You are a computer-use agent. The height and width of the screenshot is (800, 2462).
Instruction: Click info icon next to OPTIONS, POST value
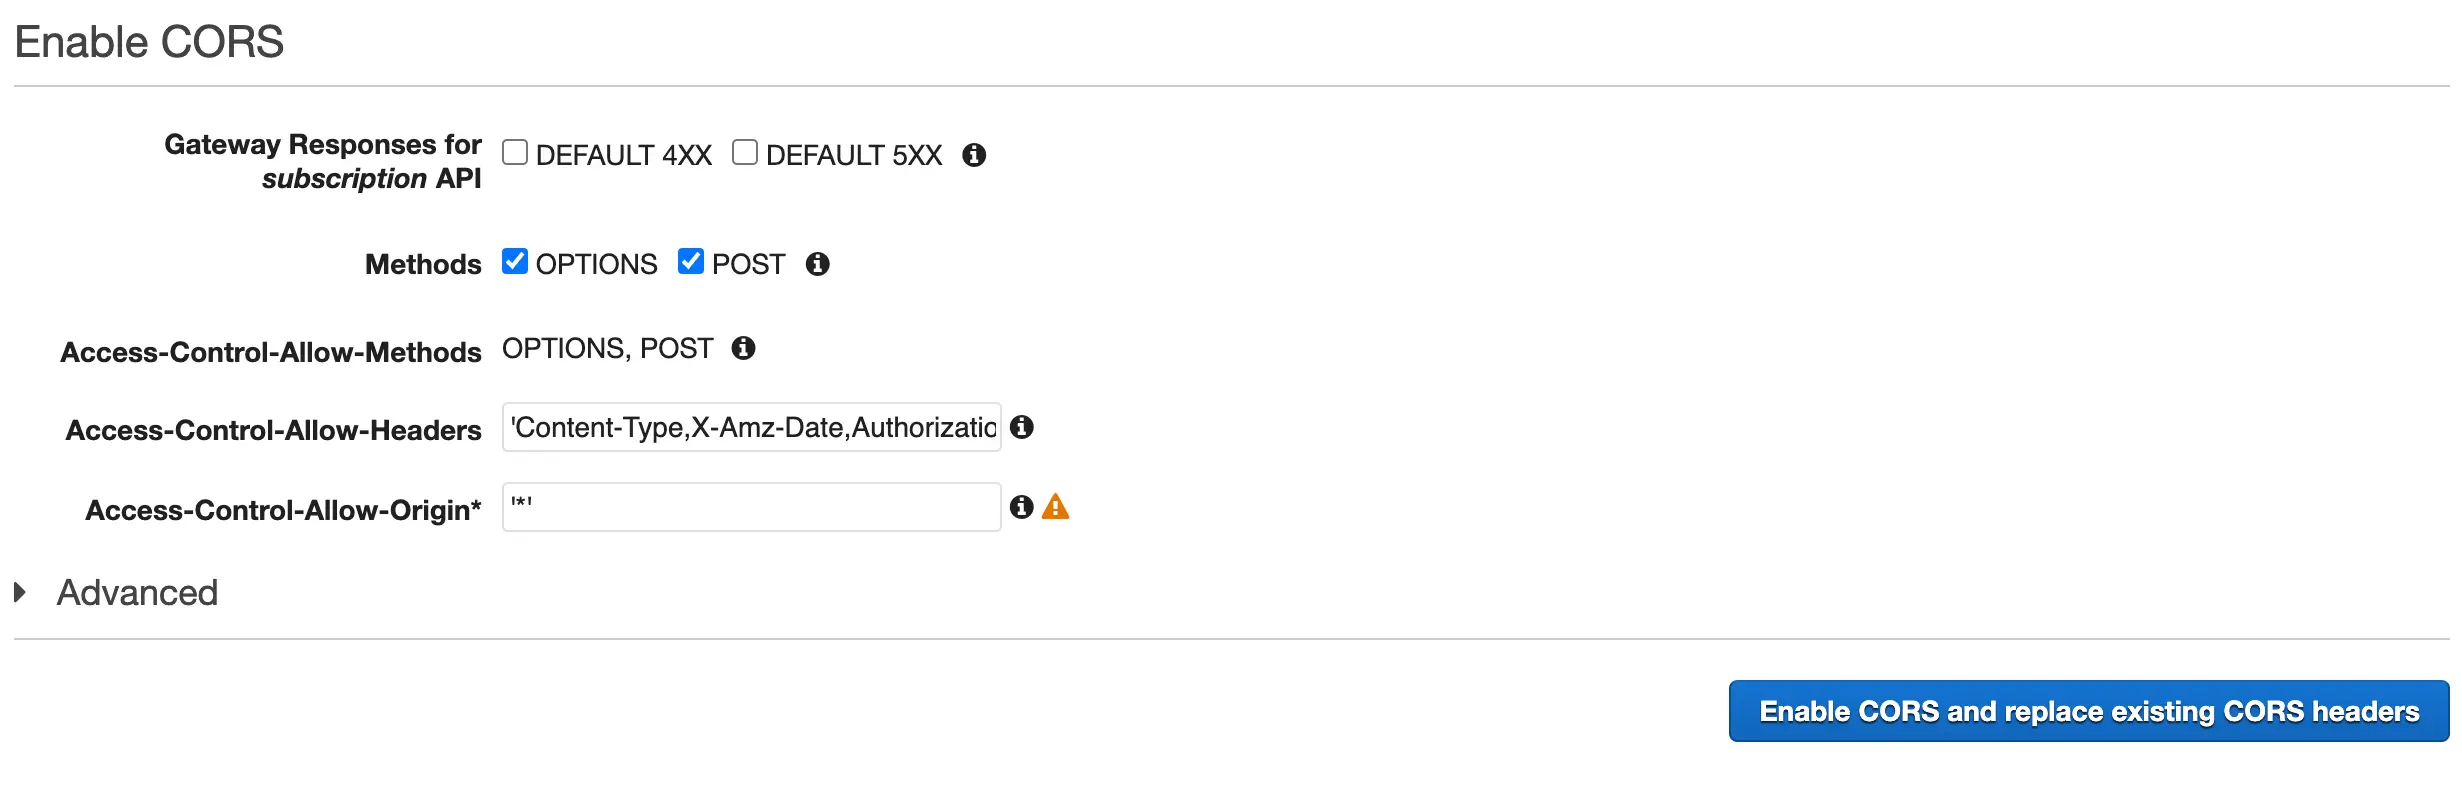[x=743, y=348]
